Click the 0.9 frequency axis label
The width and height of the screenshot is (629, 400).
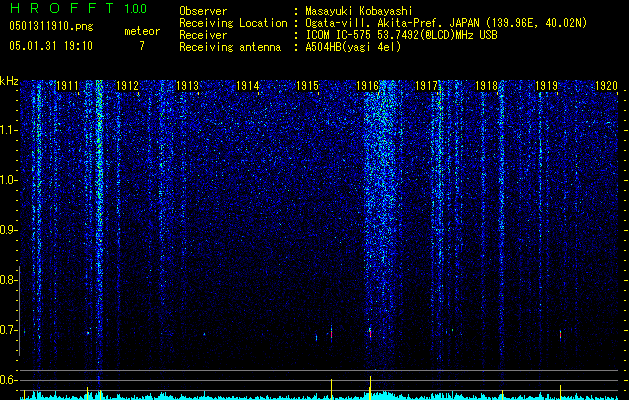tap(8, 230)
